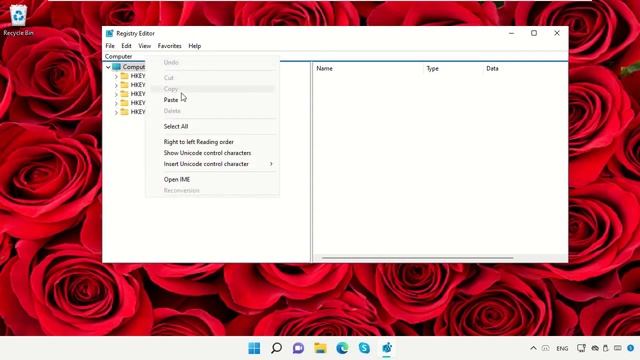Click the horizontal scrollbar in values pane
The width and height of the screenshot is (640, 360).
(x=417, y=258)
